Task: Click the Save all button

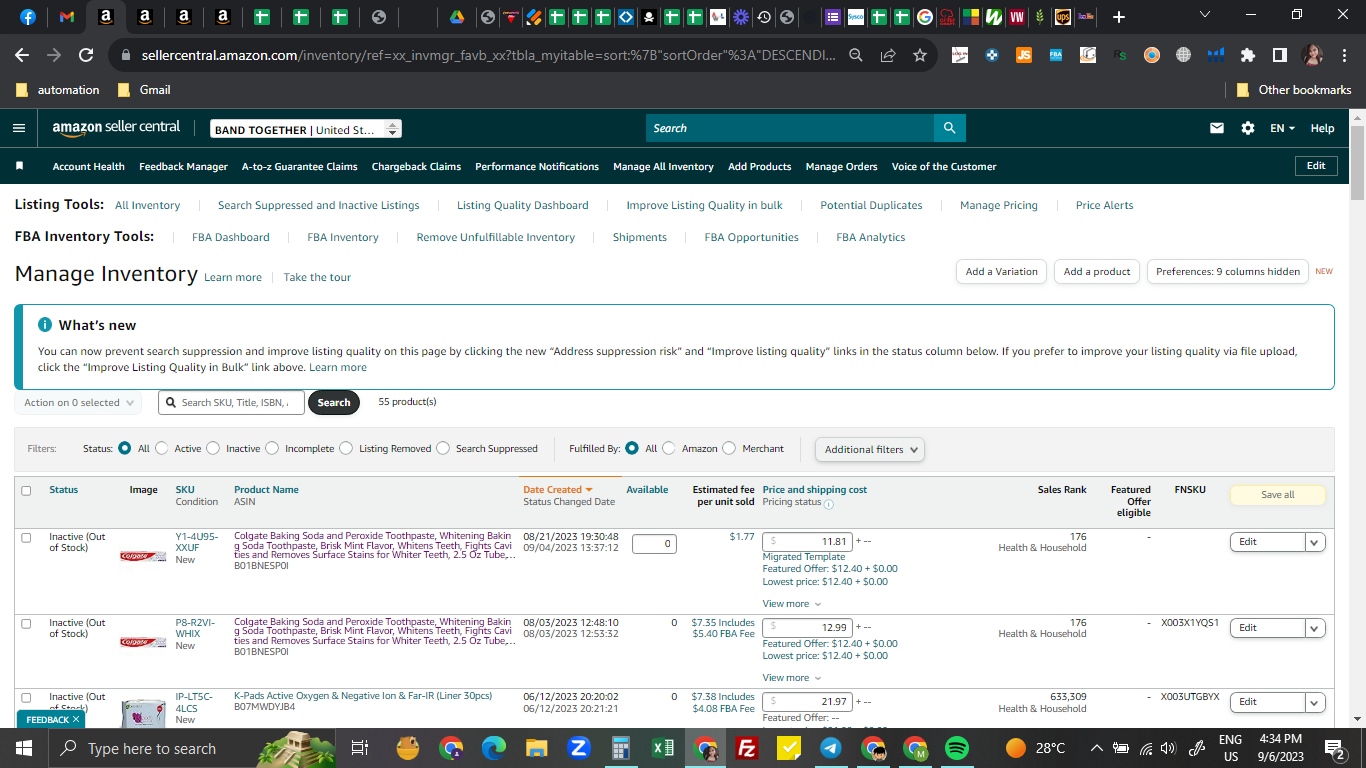Action: 1277,495
